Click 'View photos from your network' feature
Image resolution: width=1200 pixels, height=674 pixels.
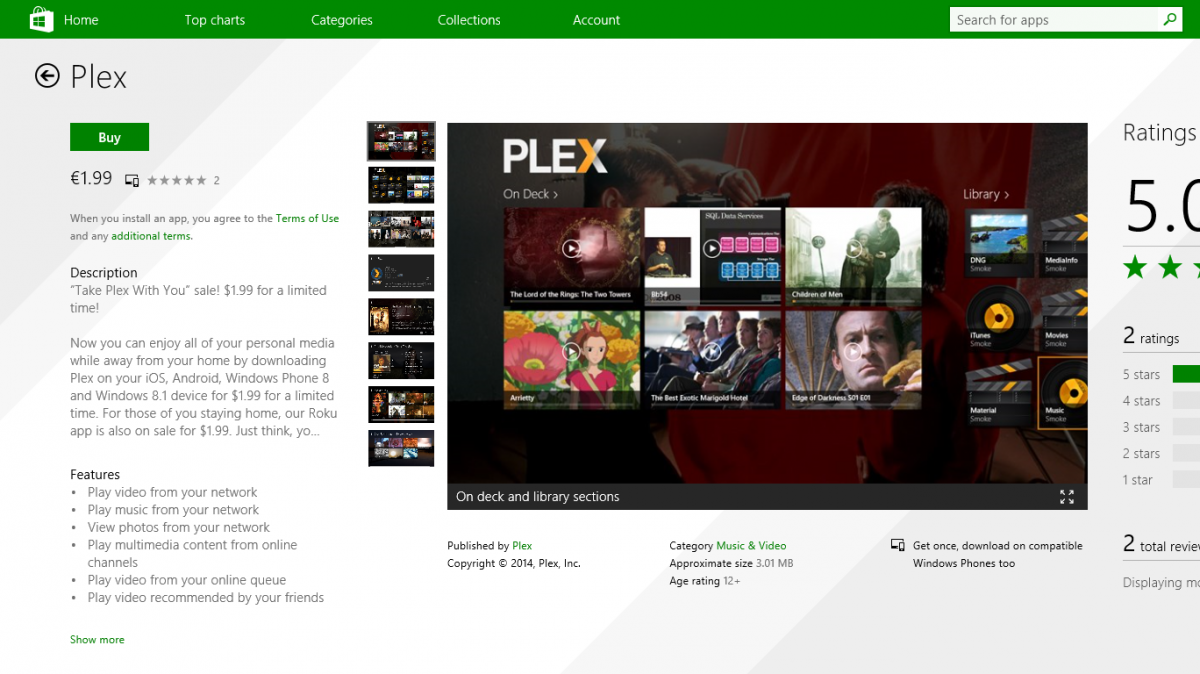pos(178,527)
